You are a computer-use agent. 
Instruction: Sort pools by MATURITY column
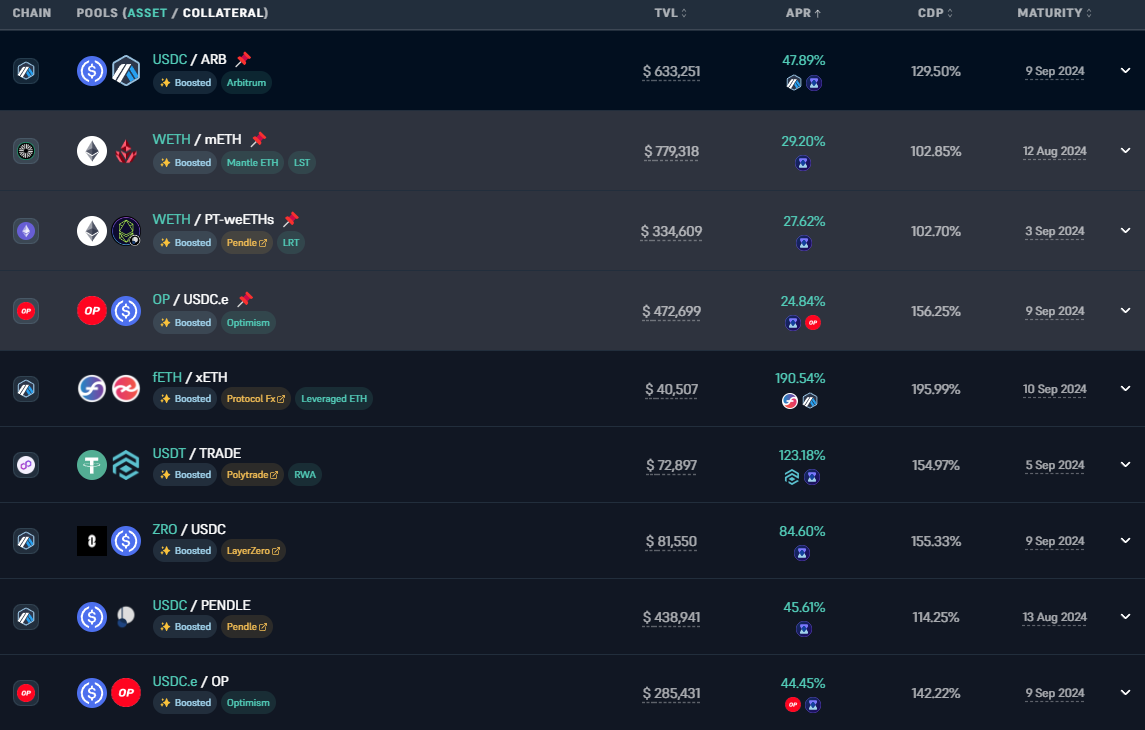pos(1054,13)
